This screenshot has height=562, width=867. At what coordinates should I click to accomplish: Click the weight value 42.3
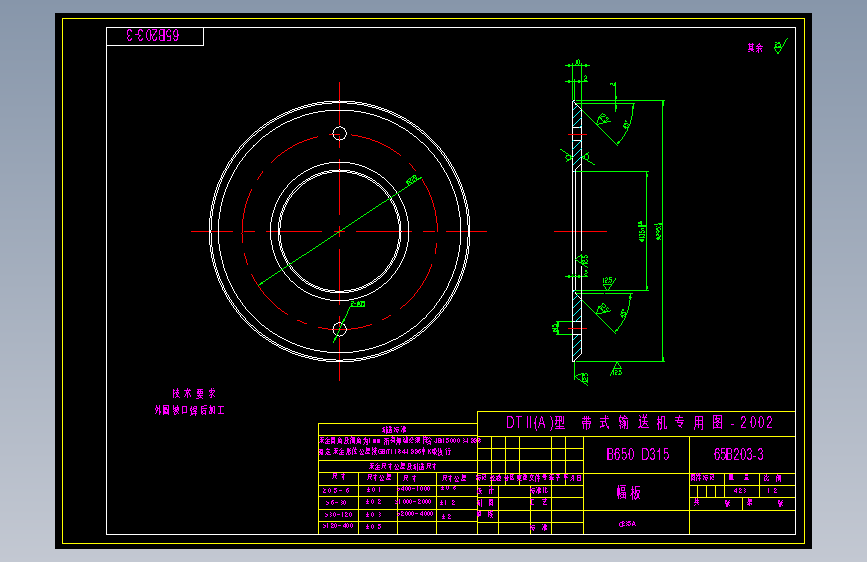tap(740, 491)
